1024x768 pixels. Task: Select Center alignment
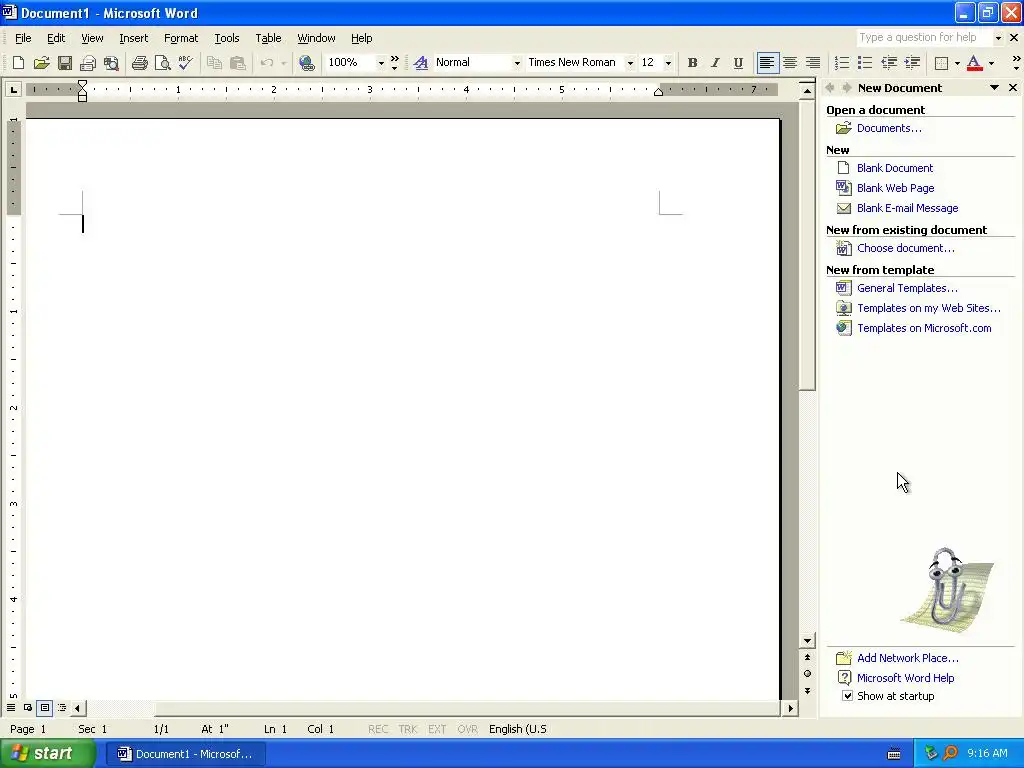pos(790,63)
